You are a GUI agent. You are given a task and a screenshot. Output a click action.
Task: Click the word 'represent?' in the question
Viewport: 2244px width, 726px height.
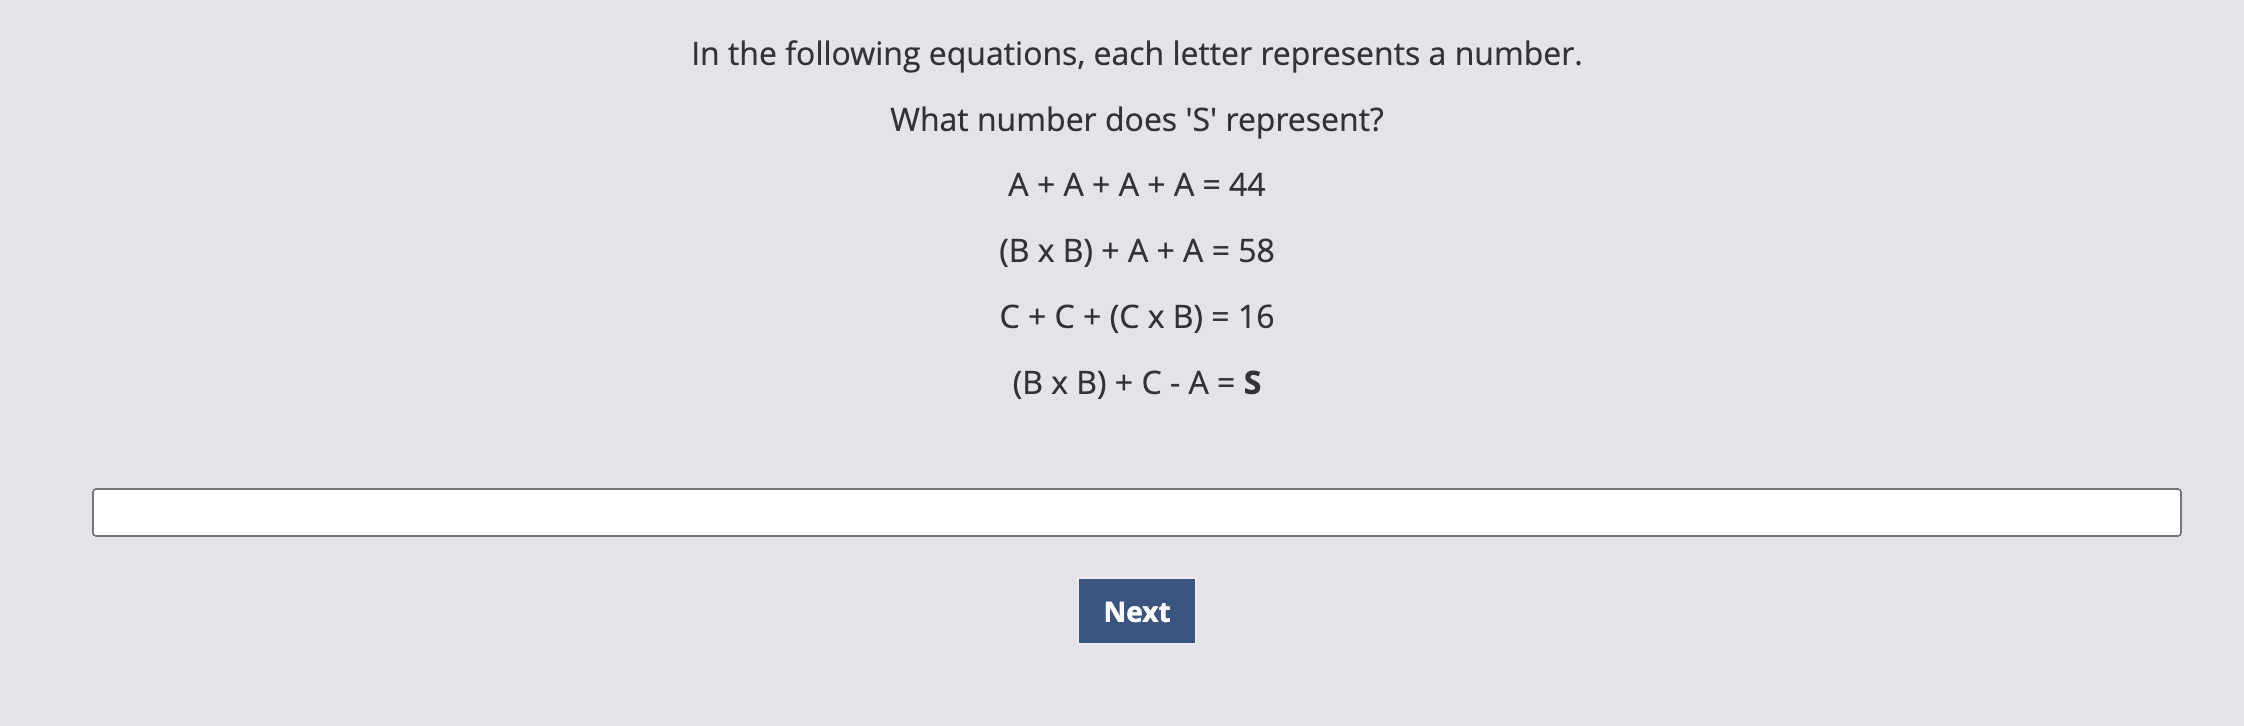[x=1305, y=121]
